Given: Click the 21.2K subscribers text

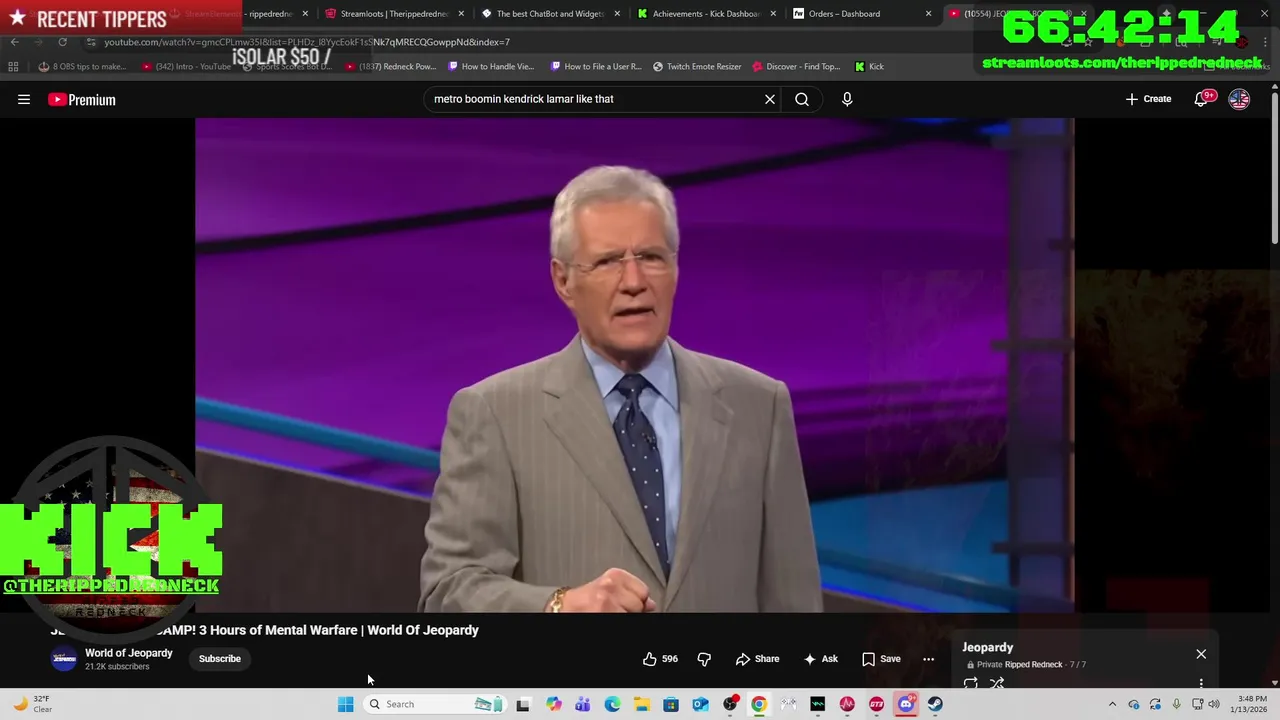Looking at the screenshot, I should (117, 667).
